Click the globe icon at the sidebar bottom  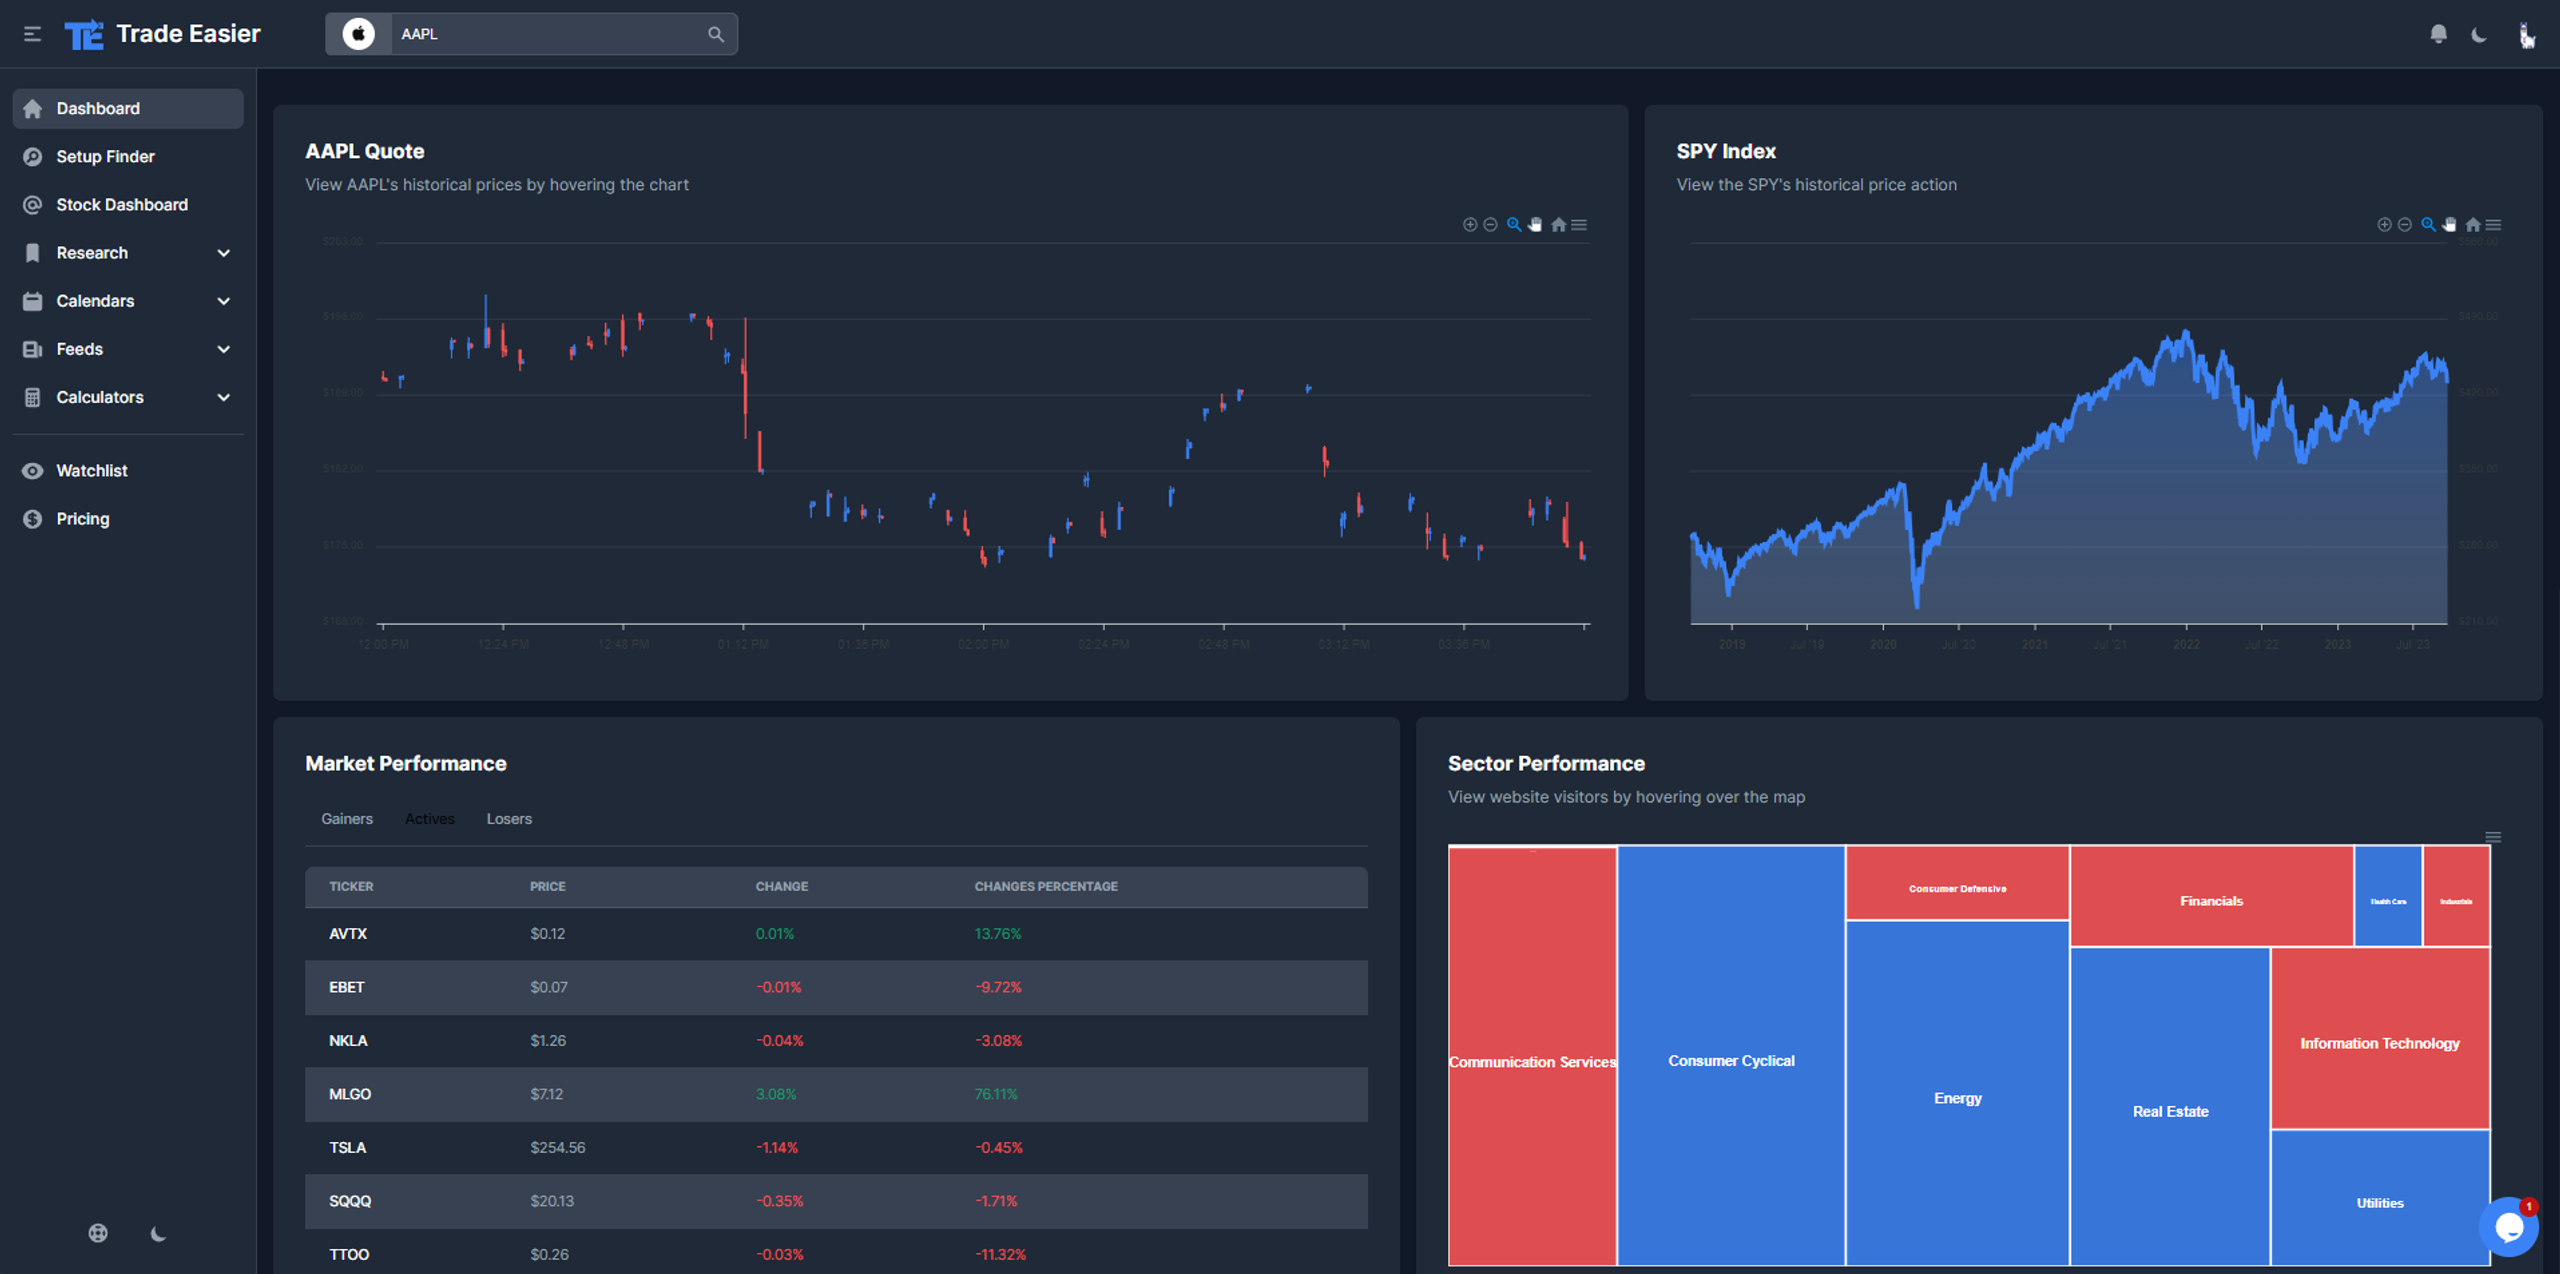pyautogui.click(x=98, y=1233)
